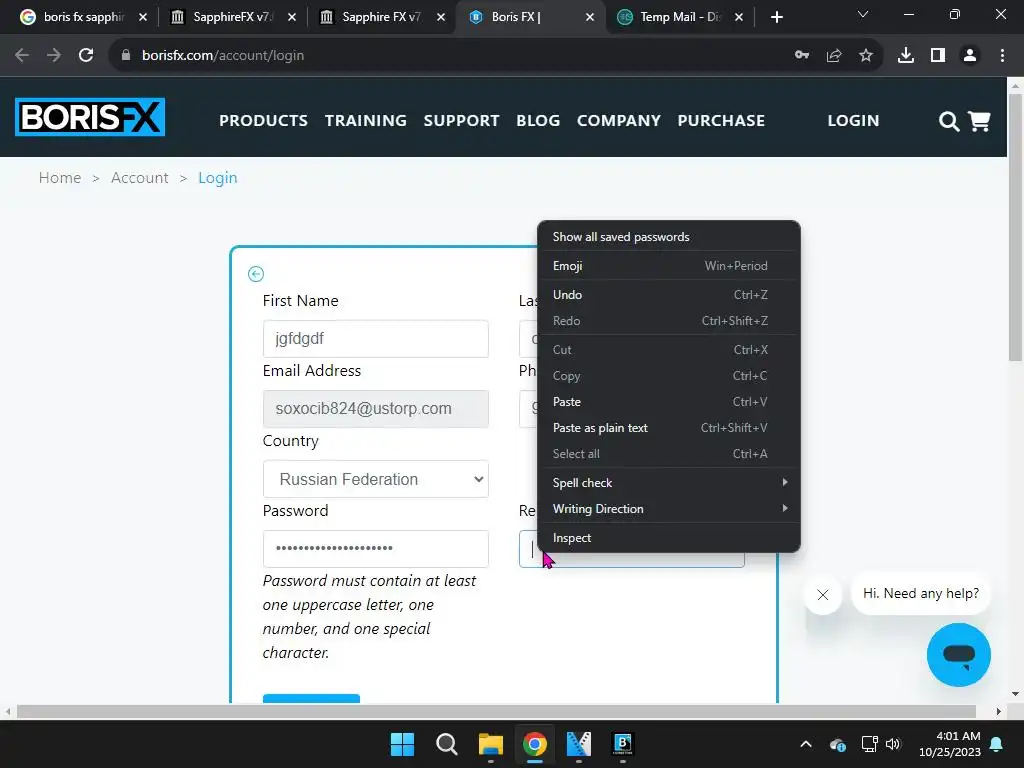Open the tab search chevron
Image resolution: width=1024 pixels, height=768 pixels.
click(863, 14)
